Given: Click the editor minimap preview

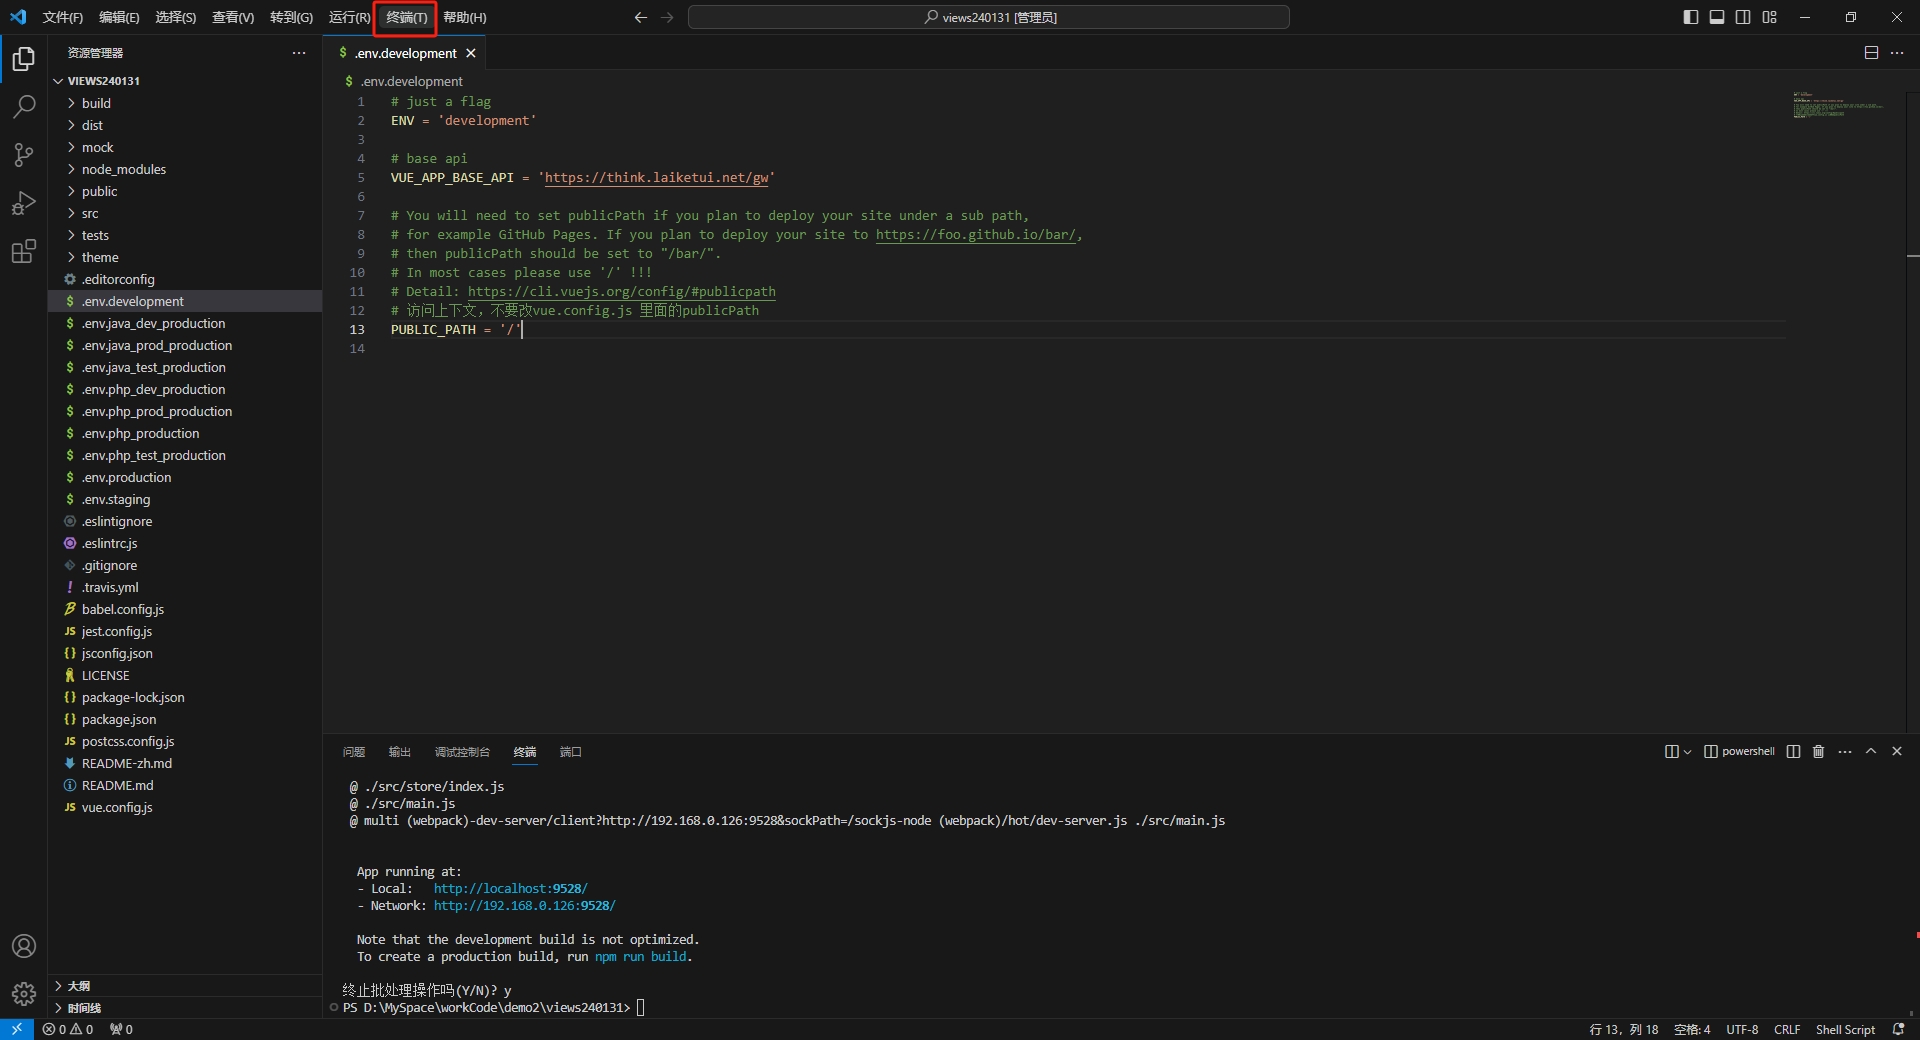Looking at the screenshot, I should (x=1838, y=105).
